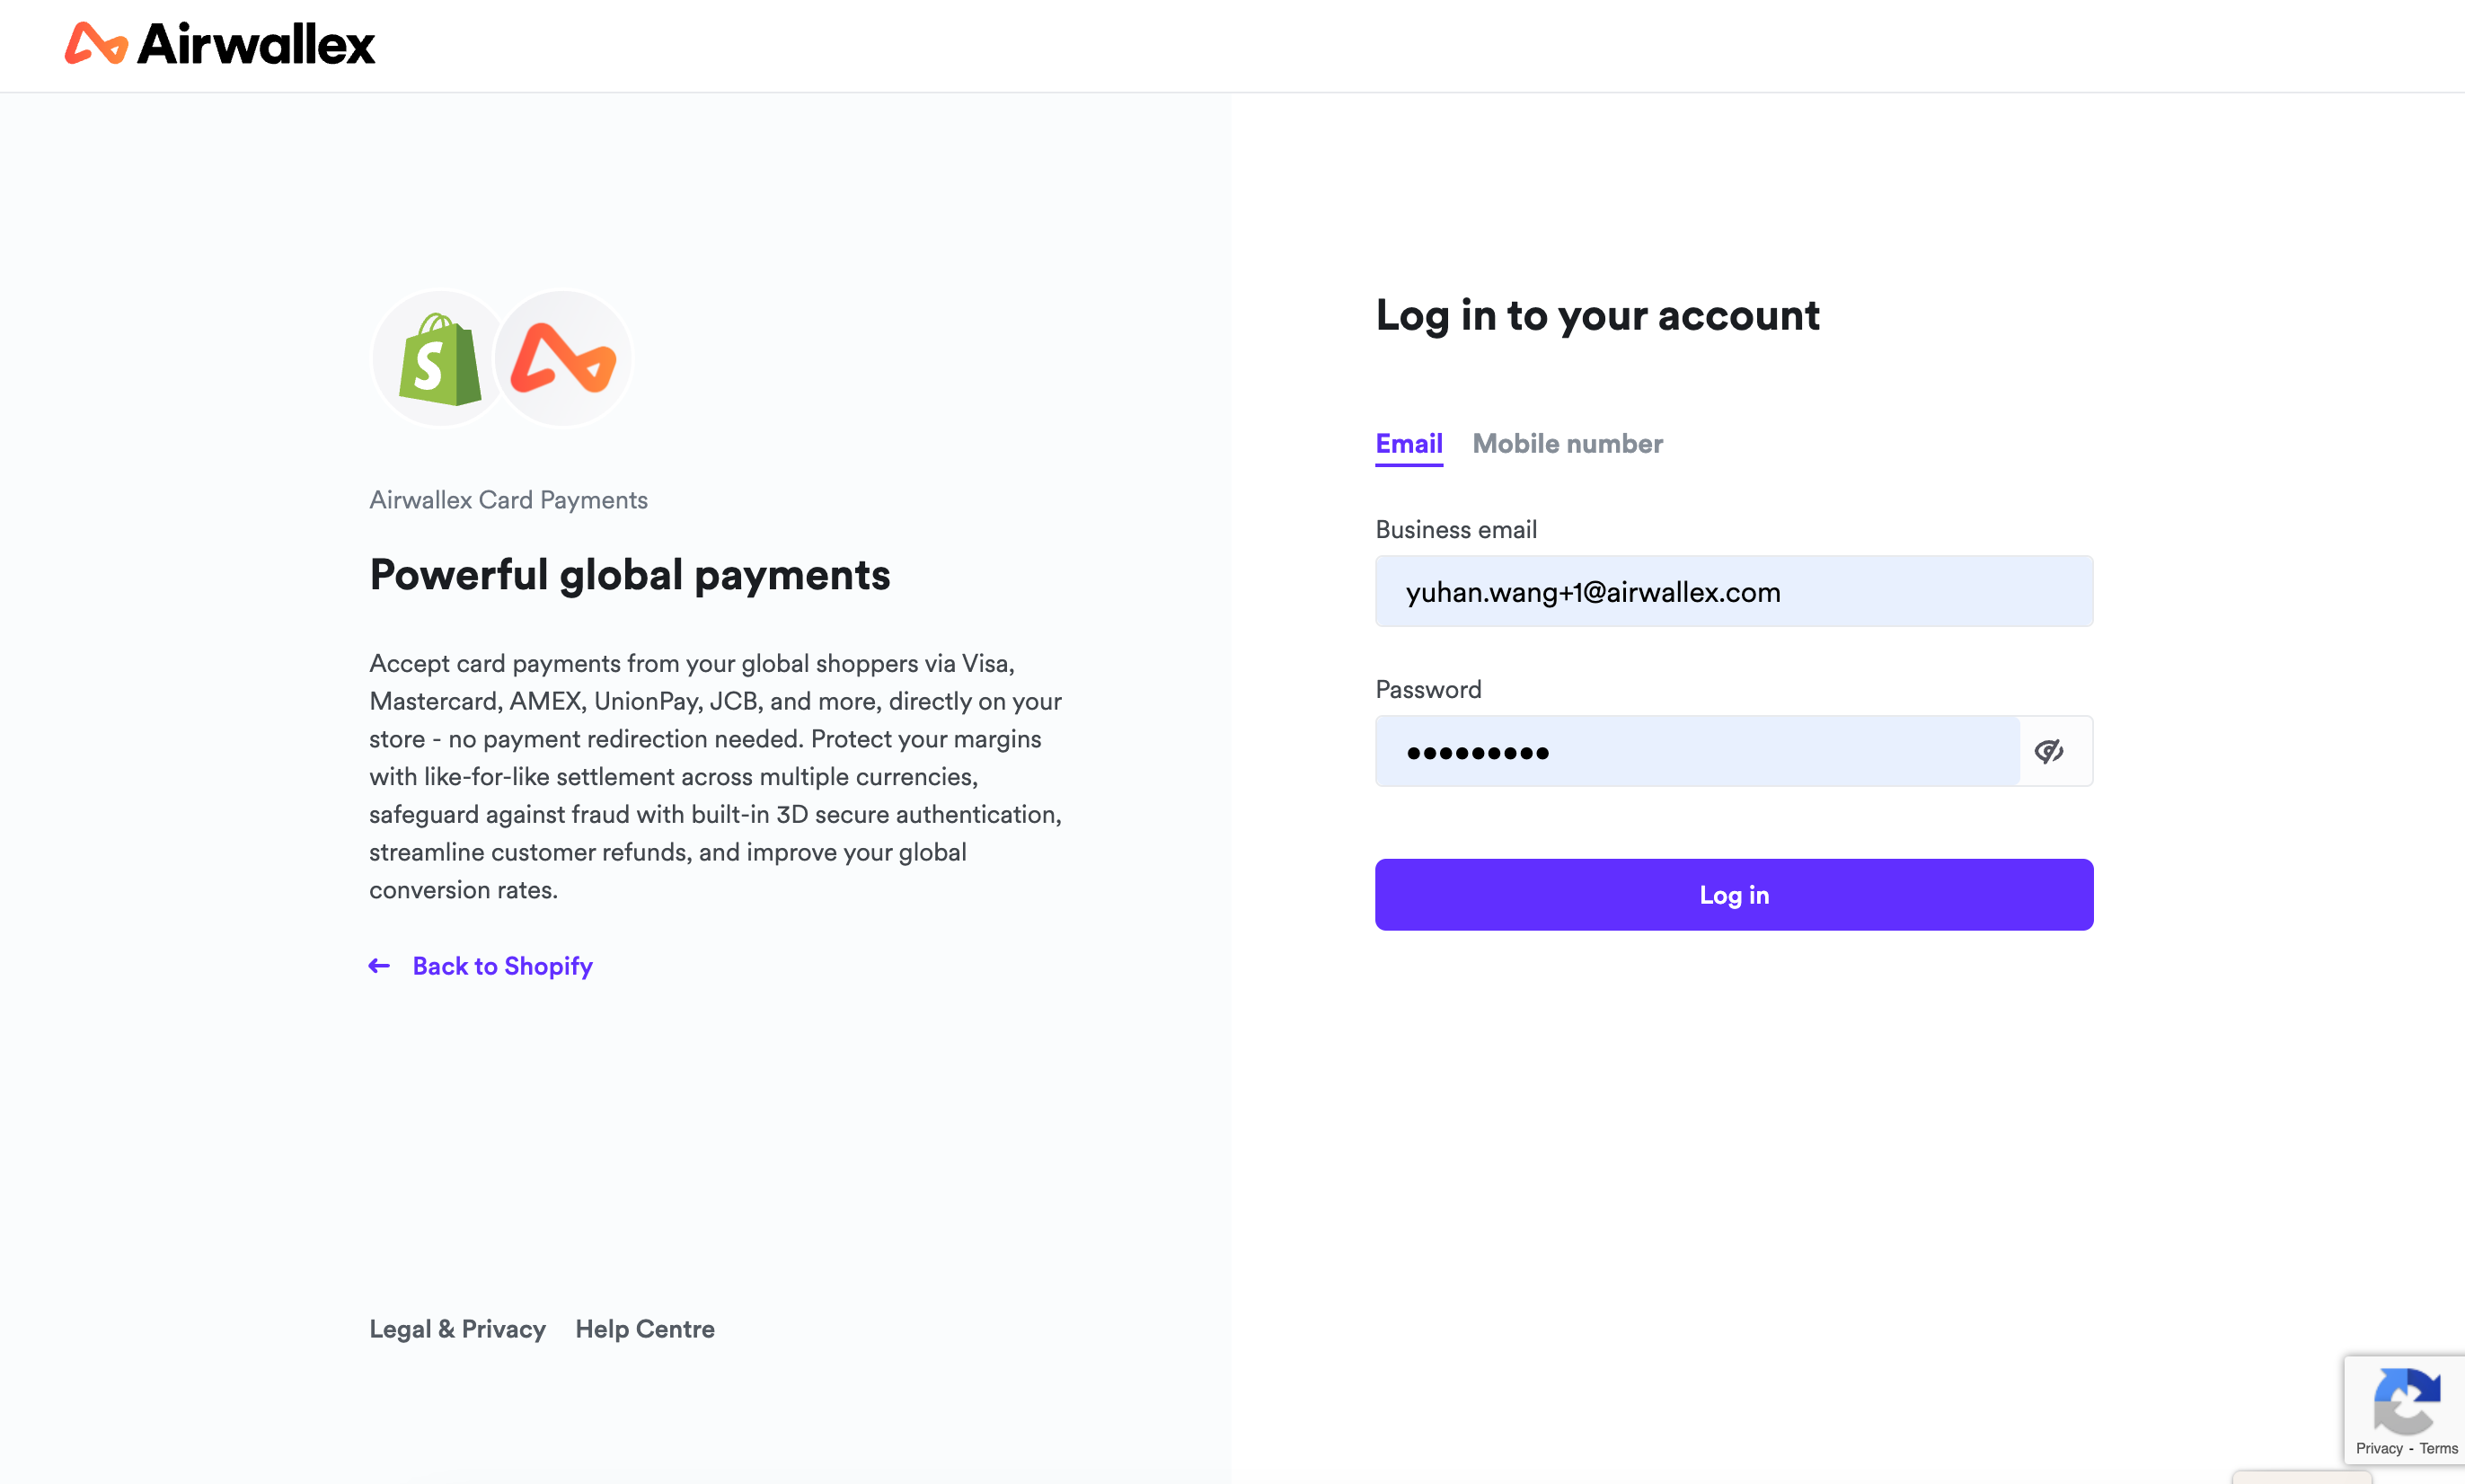2465x1484 pixels.
Task: Switch to the Mobile number tab
Action: click(1566, 443)
